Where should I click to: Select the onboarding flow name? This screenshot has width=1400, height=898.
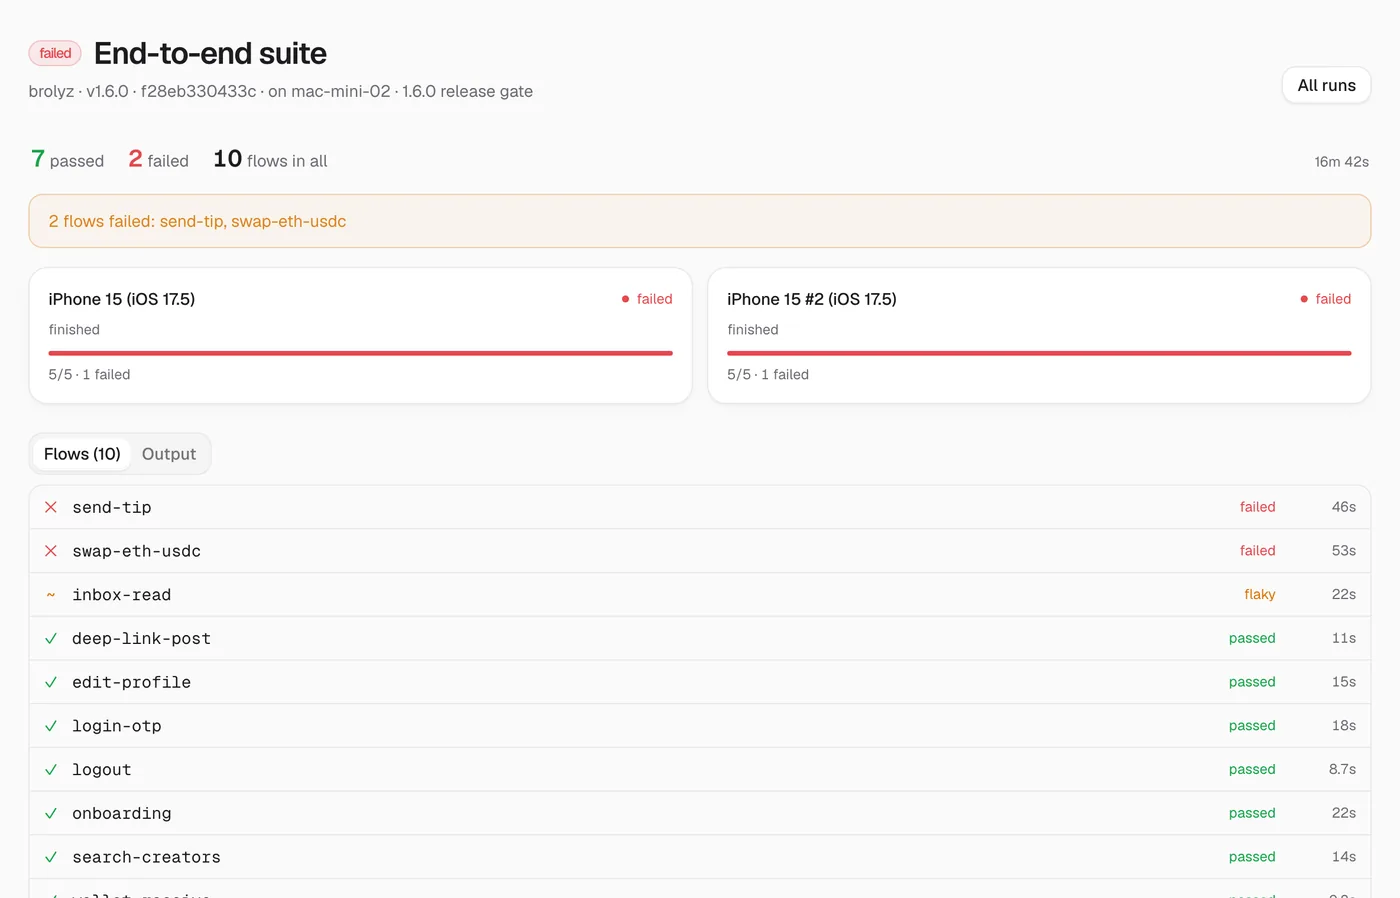(x=122, y=813)
